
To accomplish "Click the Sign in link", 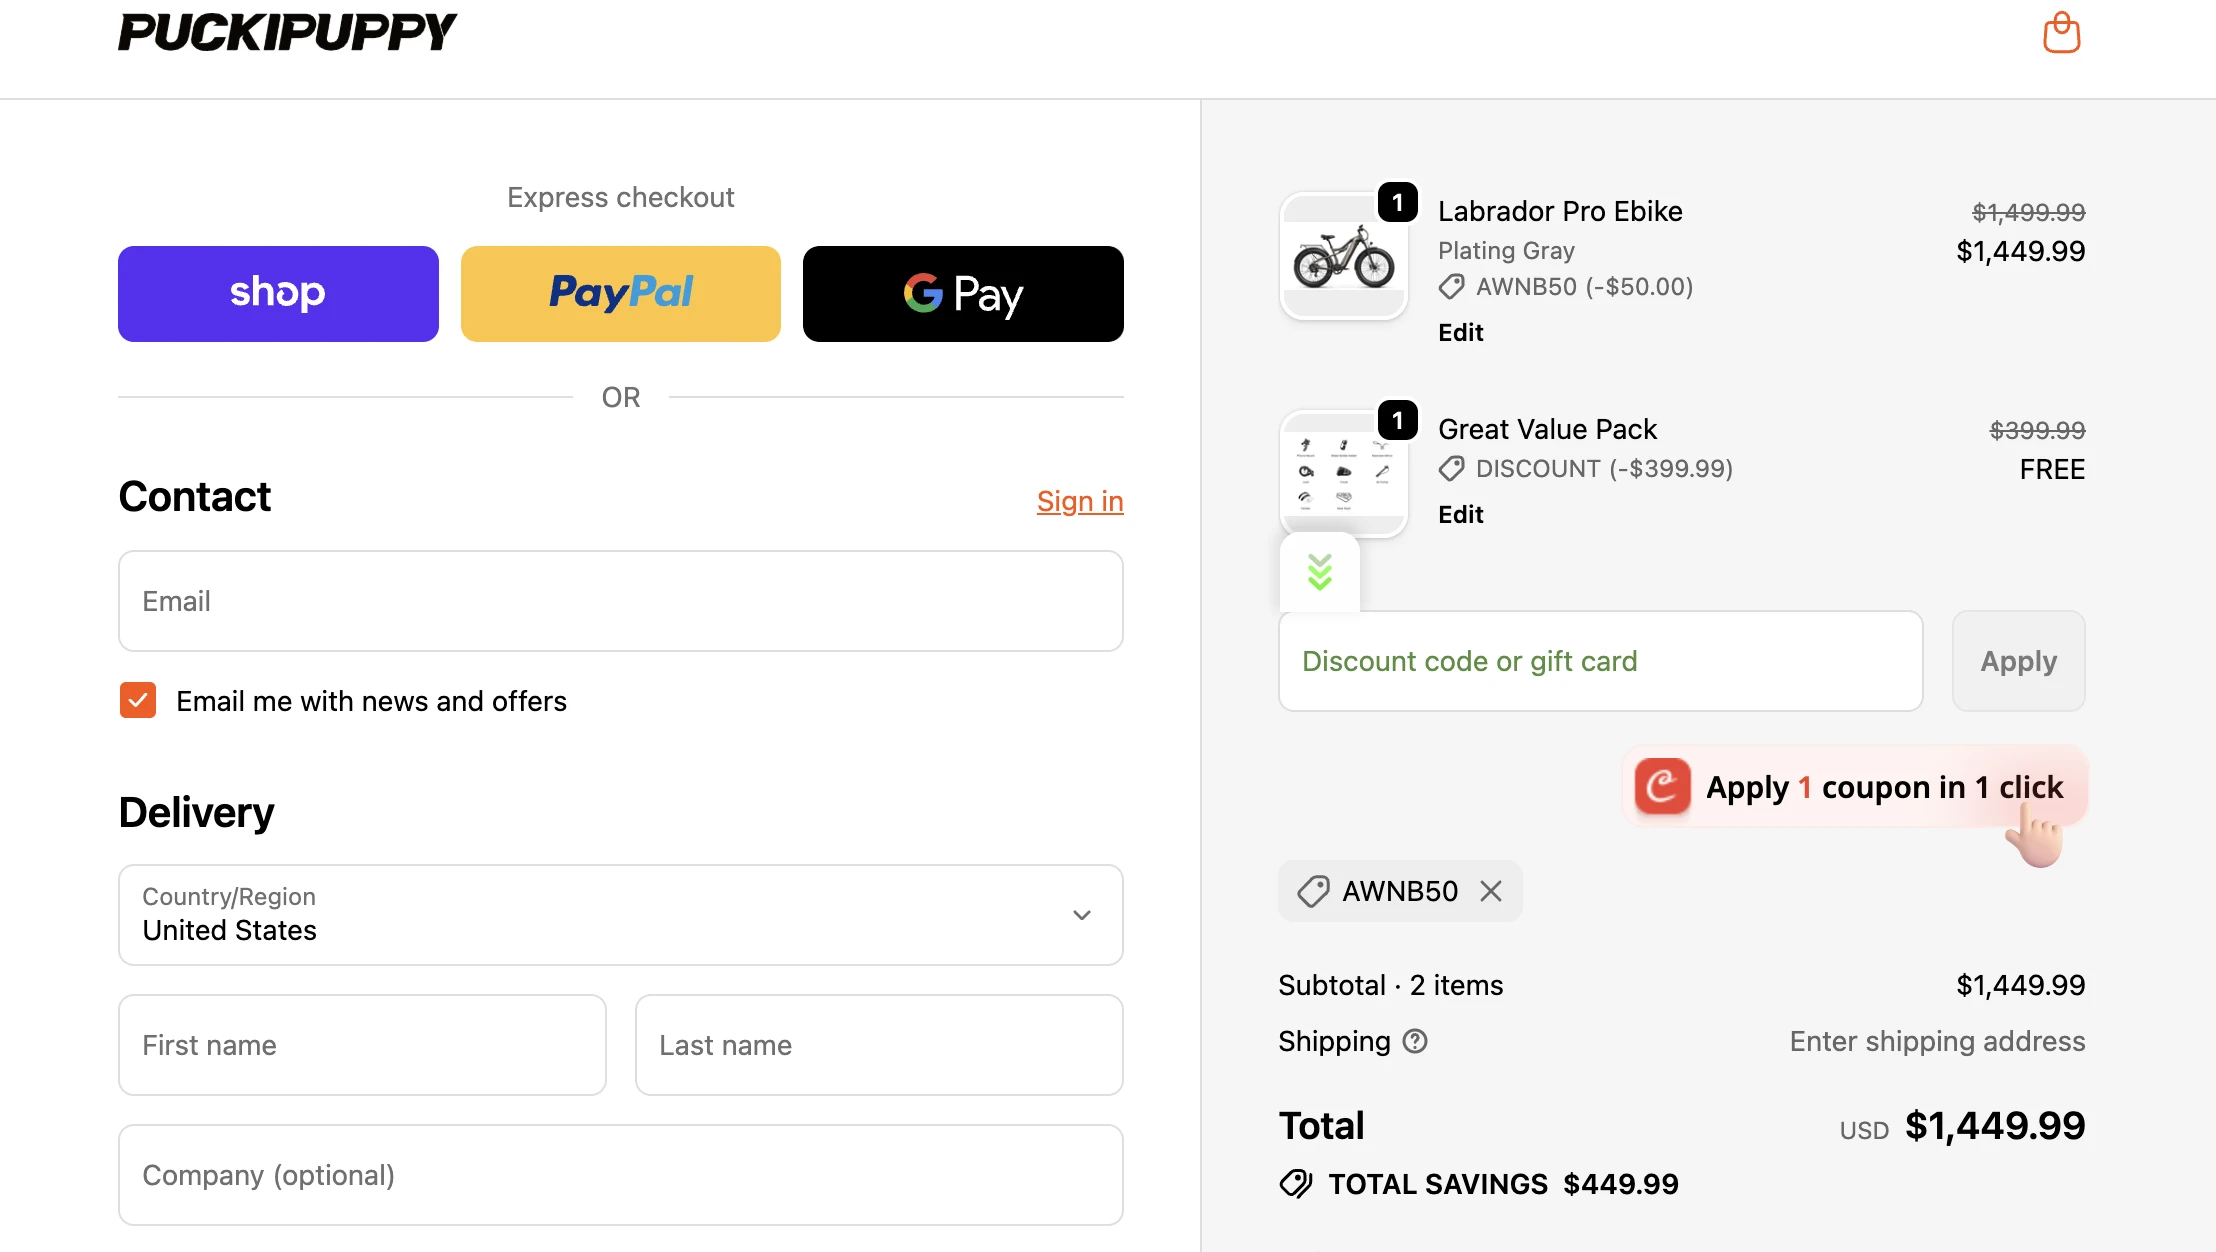I will pos(1080,501).
